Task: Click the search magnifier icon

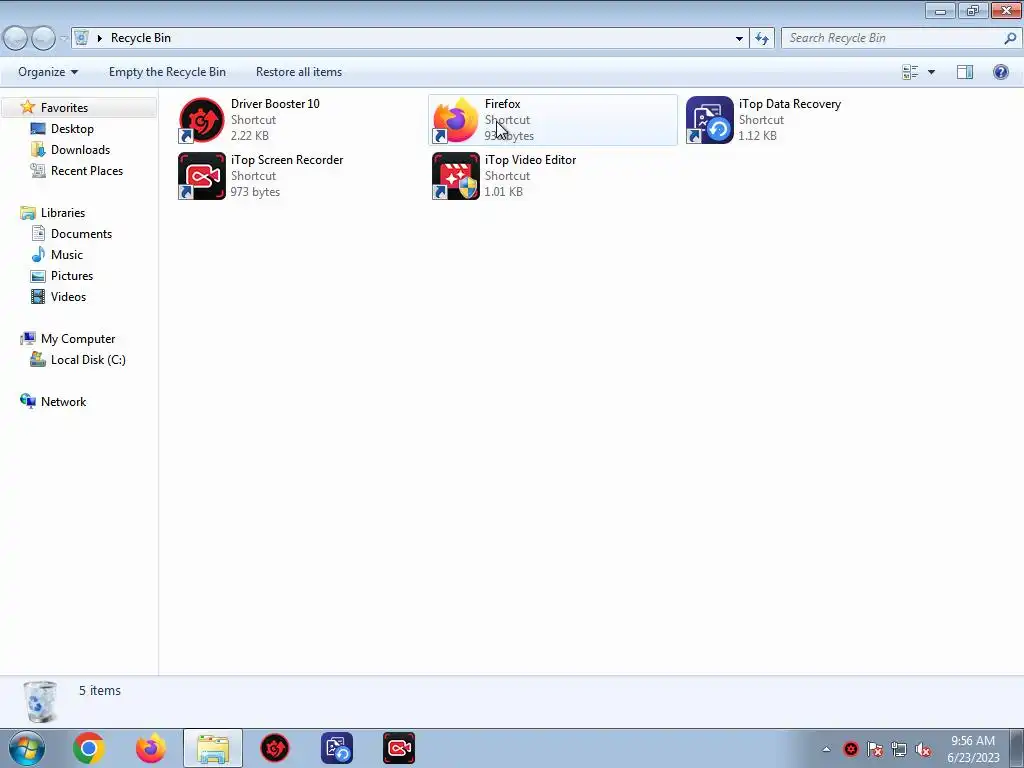Action: click(x=1010, y=38)
